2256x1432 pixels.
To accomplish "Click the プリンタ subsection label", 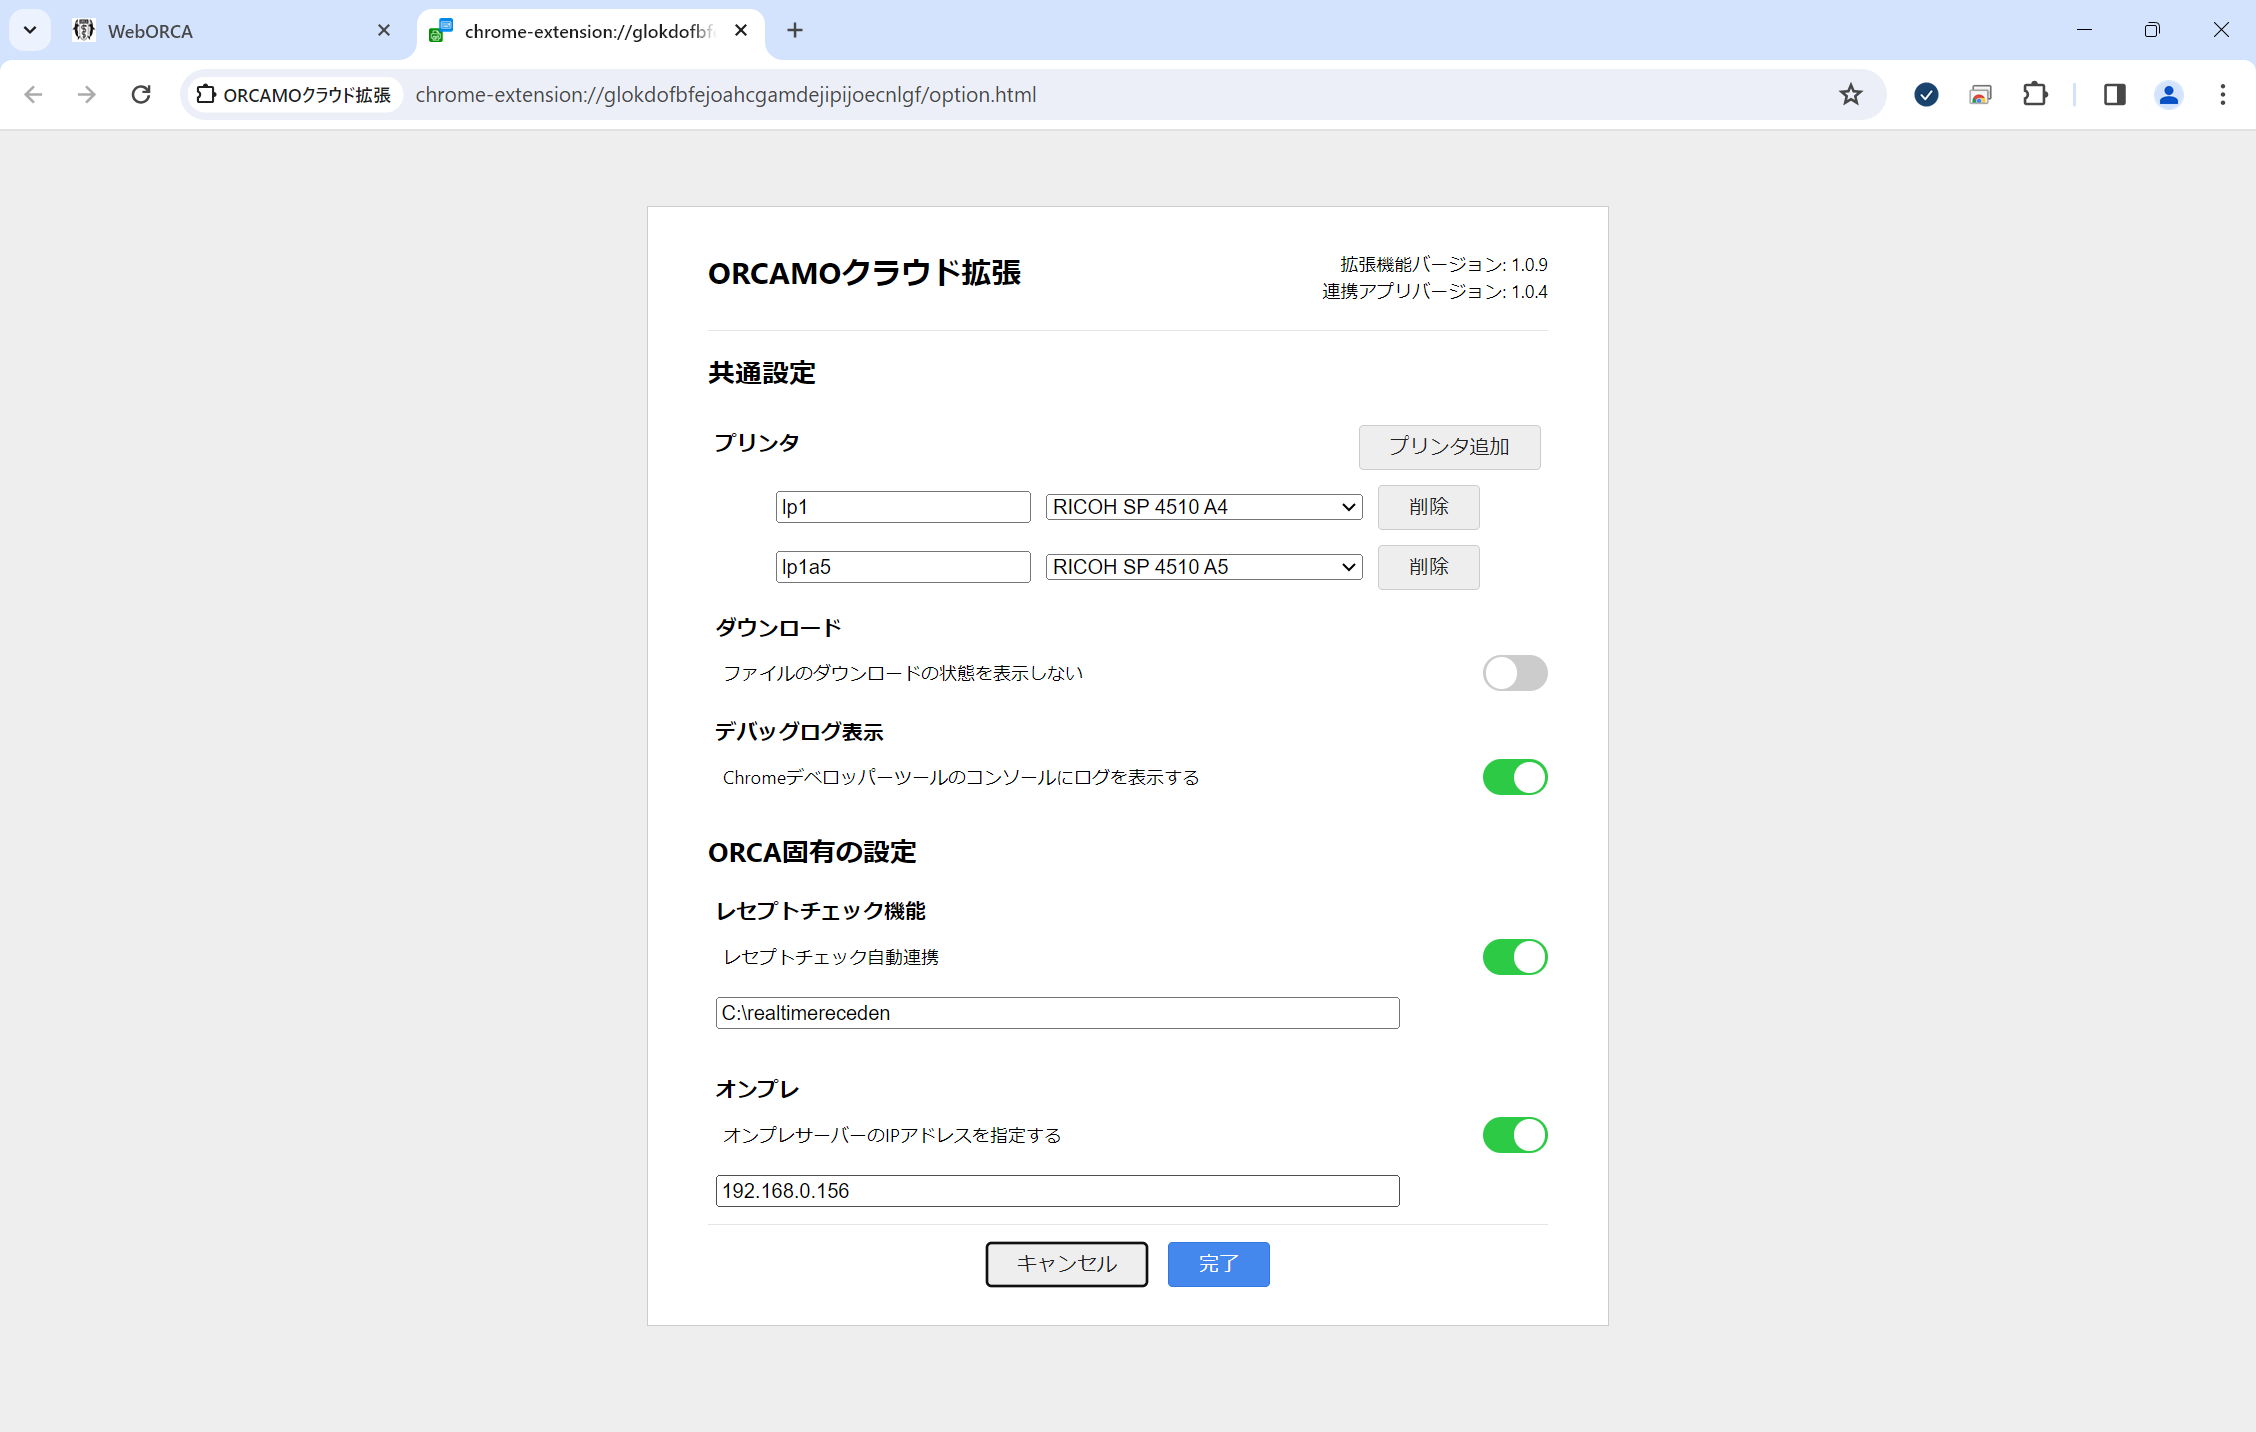I will [757, 442].
